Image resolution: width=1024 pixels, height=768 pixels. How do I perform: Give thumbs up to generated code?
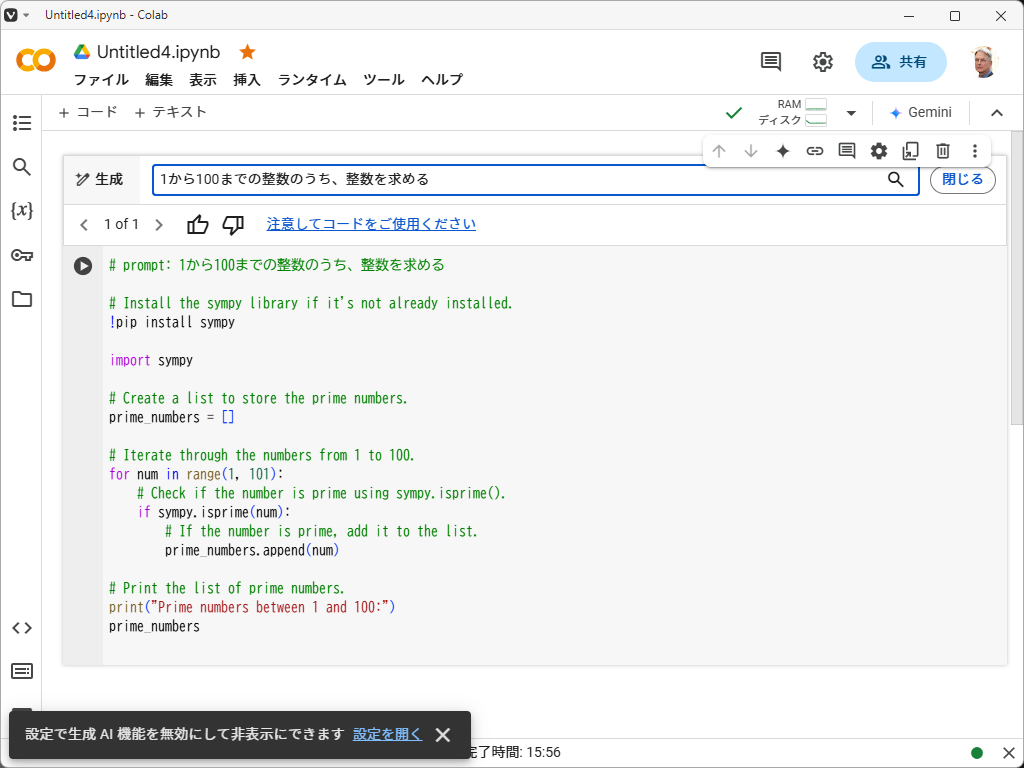click(198, 225)
